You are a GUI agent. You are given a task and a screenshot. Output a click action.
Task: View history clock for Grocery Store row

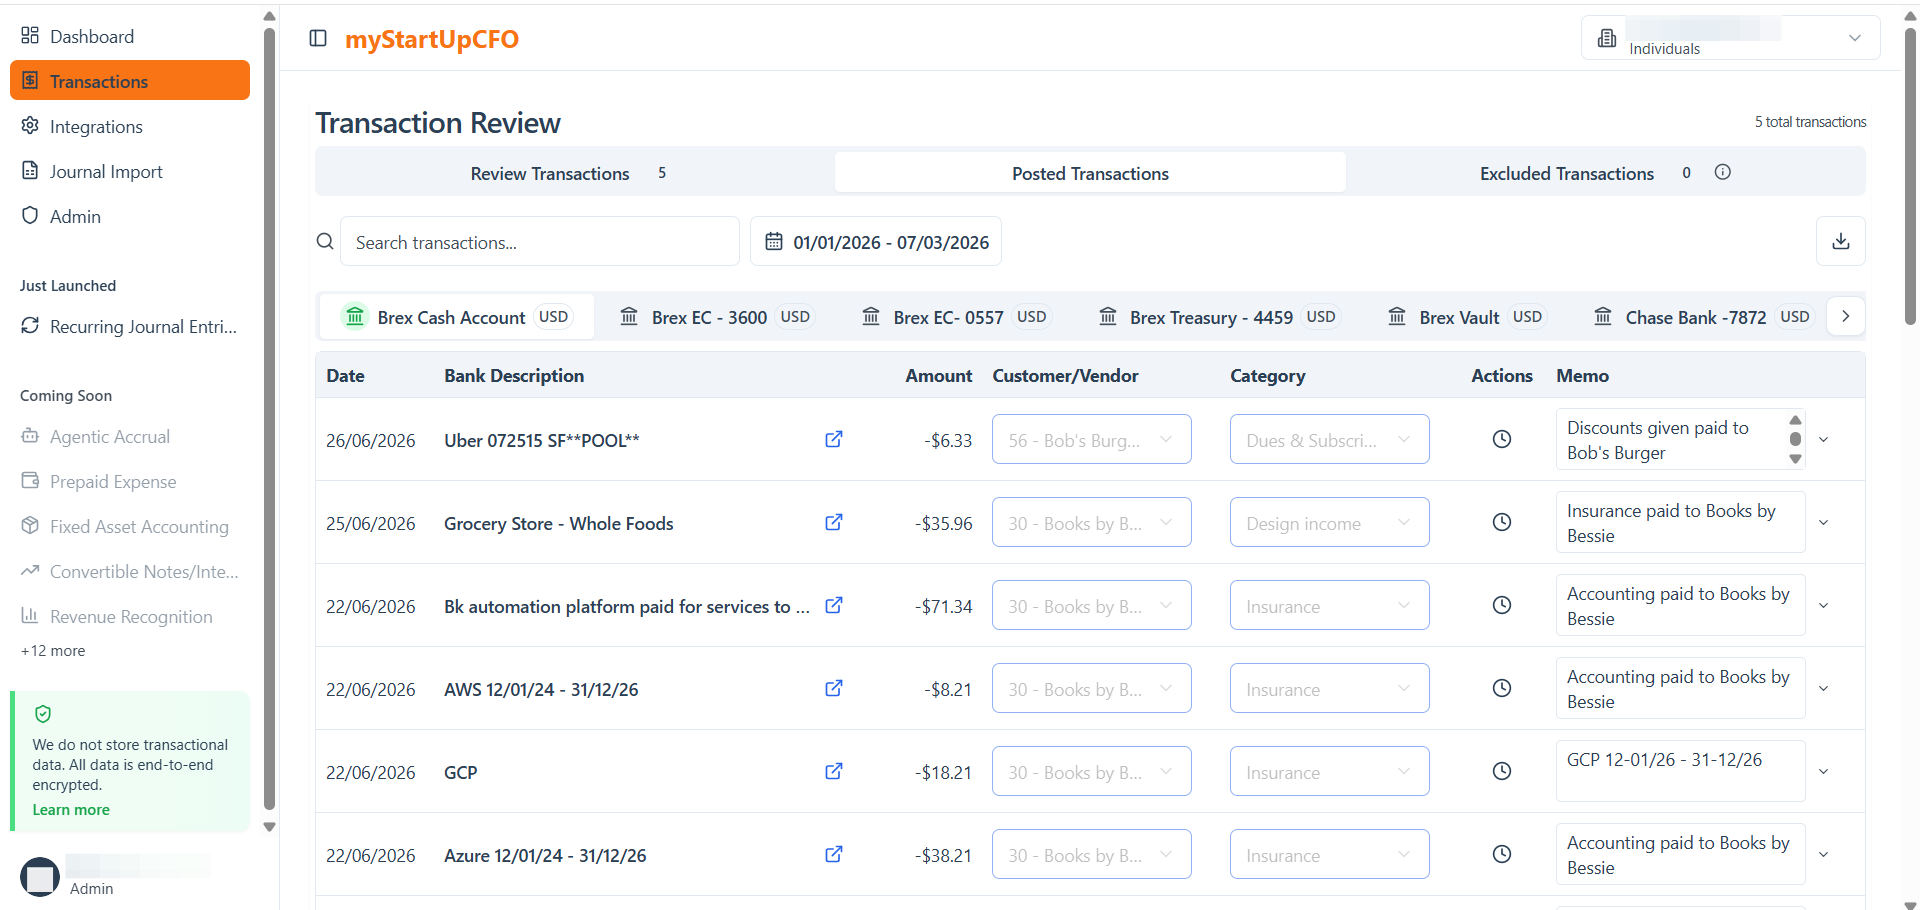click(x=1501, y=522)
